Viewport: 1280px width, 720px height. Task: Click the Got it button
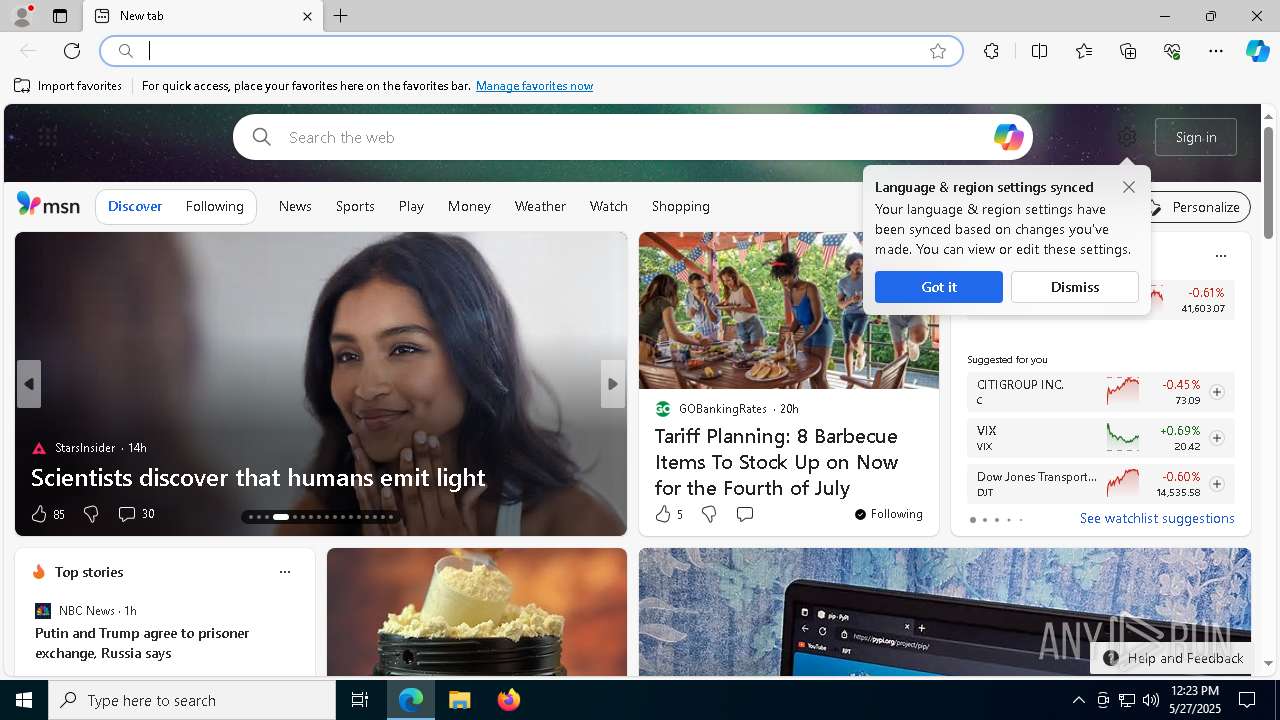[939, 287]
